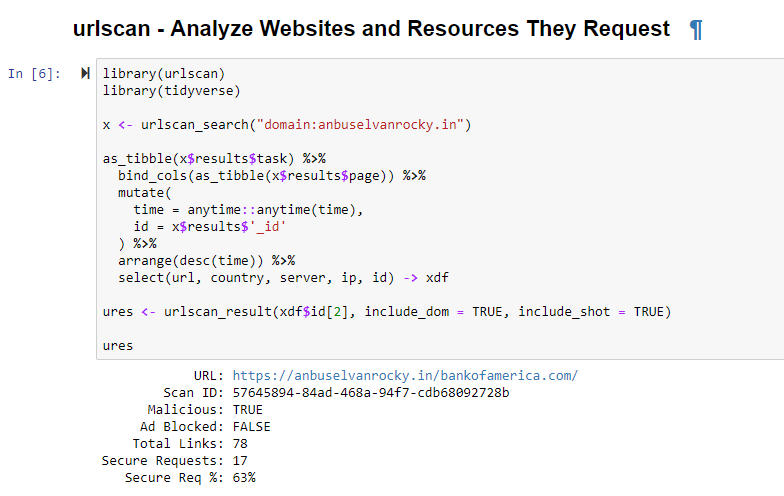Click the Malicious TRUE output value
The height and width of the screenshot is (496, 784).
click(247, 410)
